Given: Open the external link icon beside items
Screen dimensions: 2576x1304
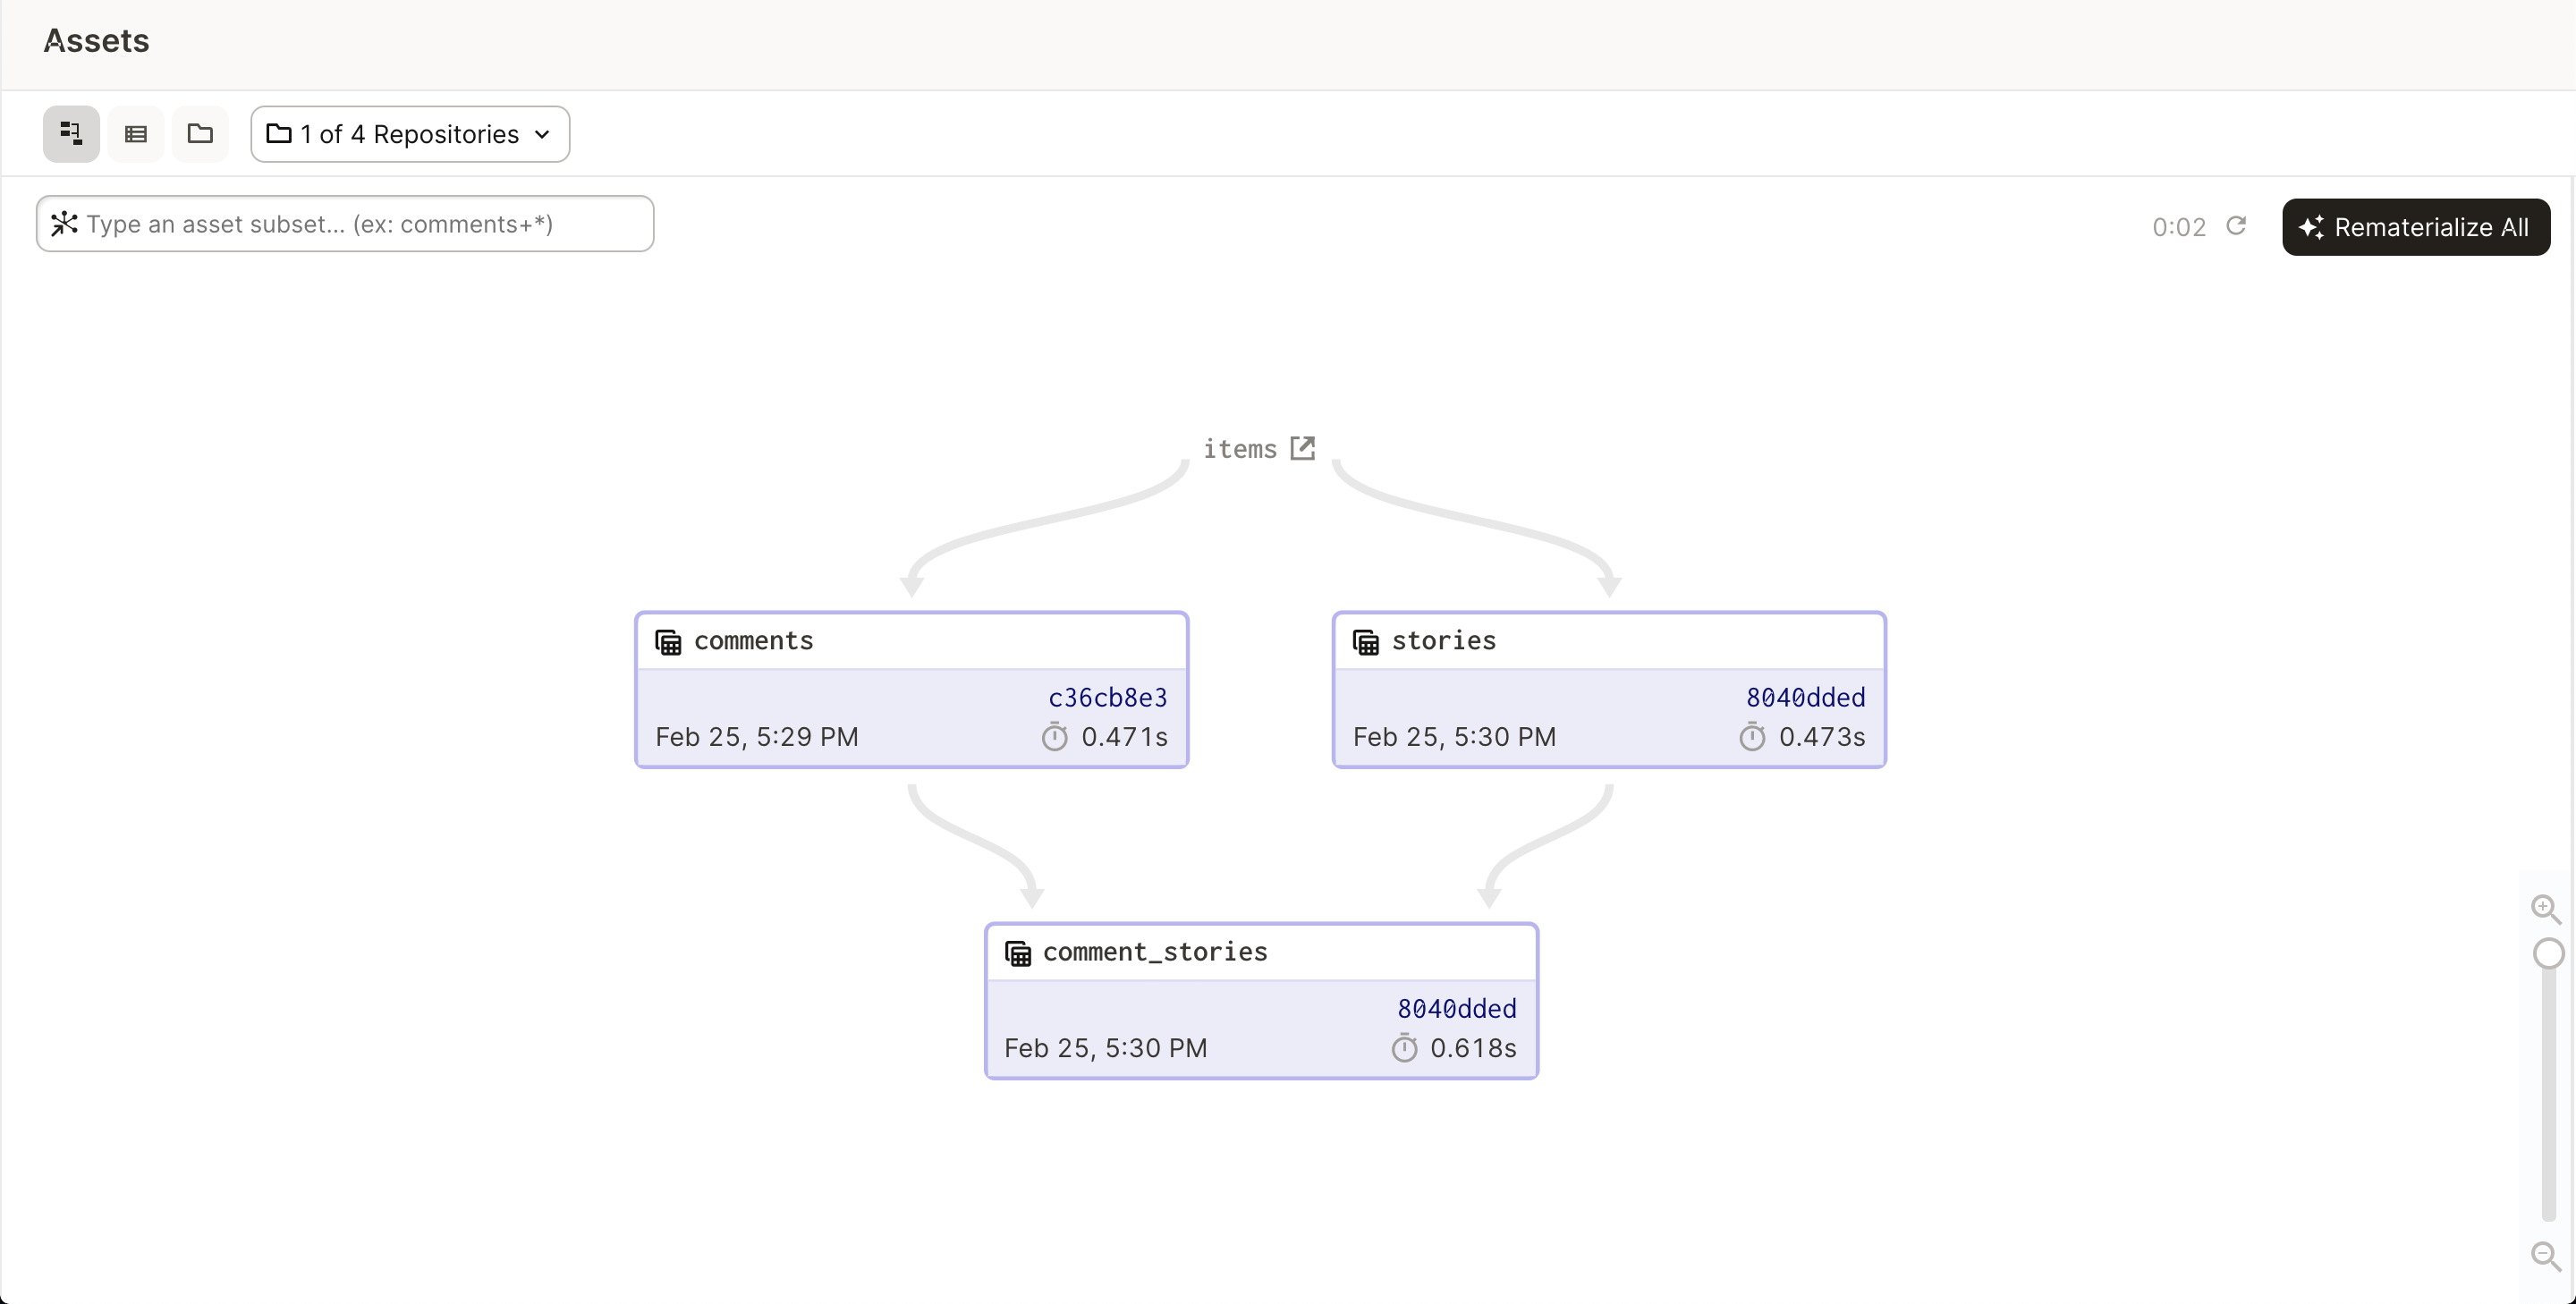Looking at the screenshot, I should [1302, 448].
